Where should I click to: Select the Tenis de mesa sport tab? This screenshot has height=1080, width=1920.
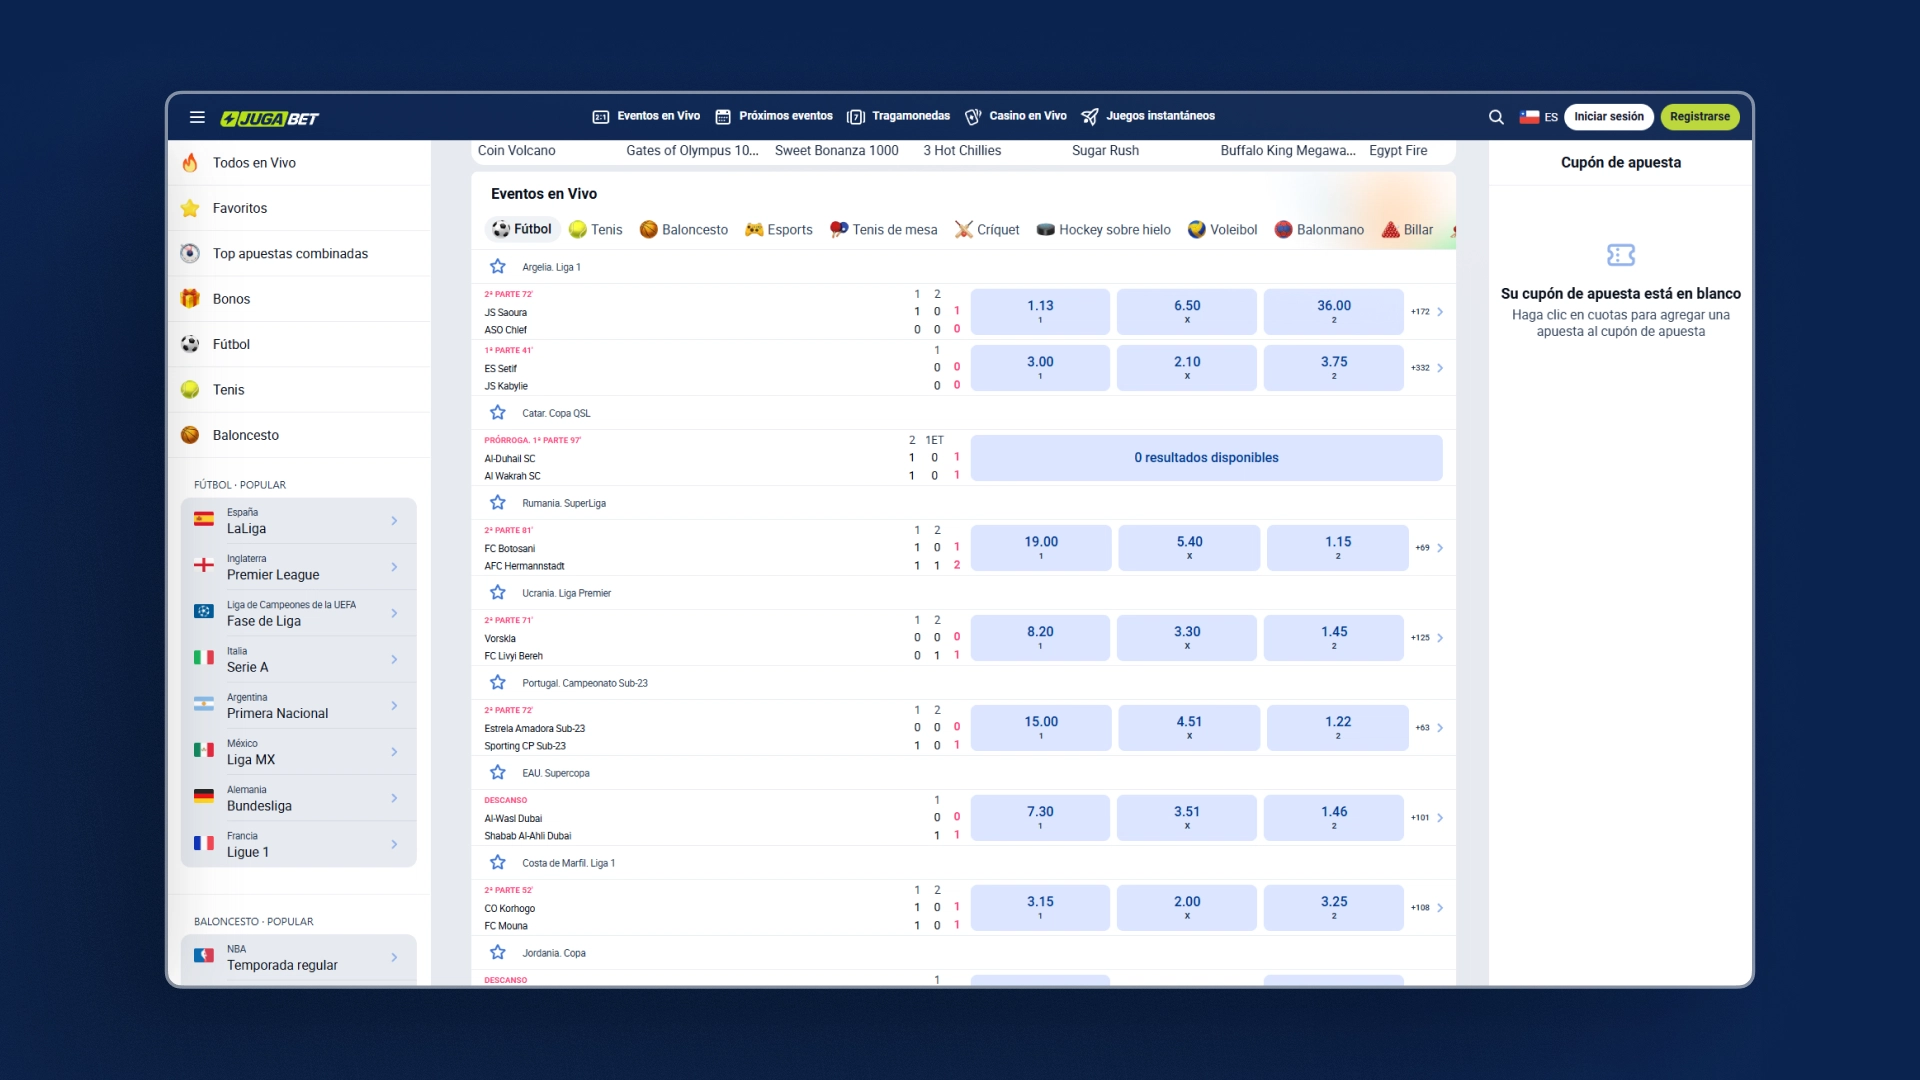884,230
